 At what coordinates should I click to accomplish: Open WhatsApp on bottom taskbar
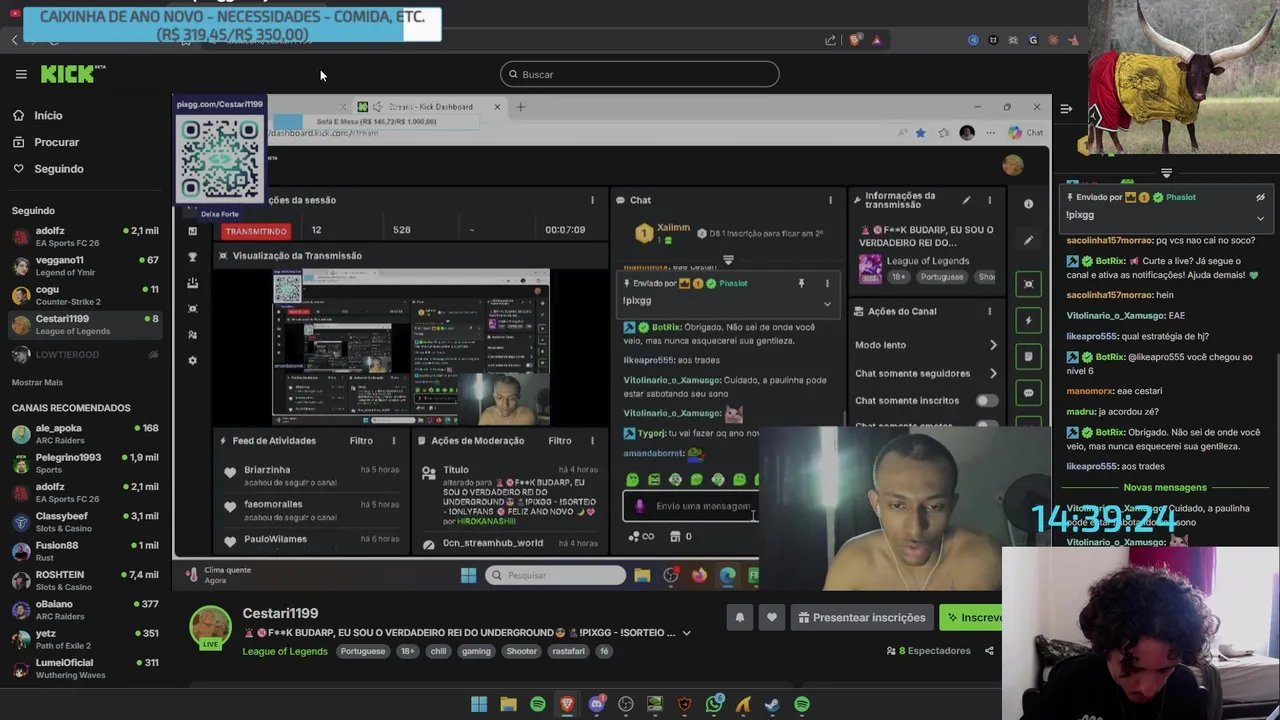[x=714, y=705]
